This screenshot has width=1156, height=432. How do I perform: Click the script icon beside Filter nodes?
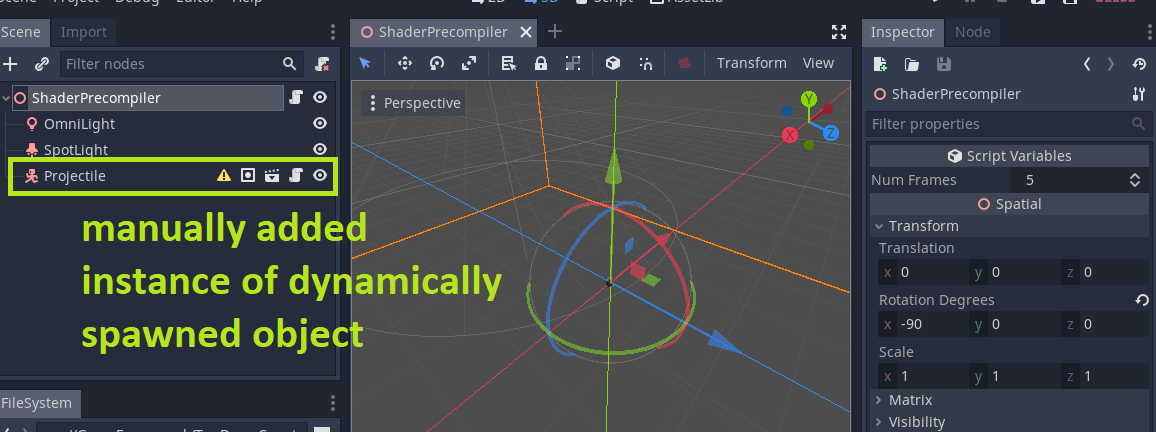pyautogui.click(x=322, y=64)
